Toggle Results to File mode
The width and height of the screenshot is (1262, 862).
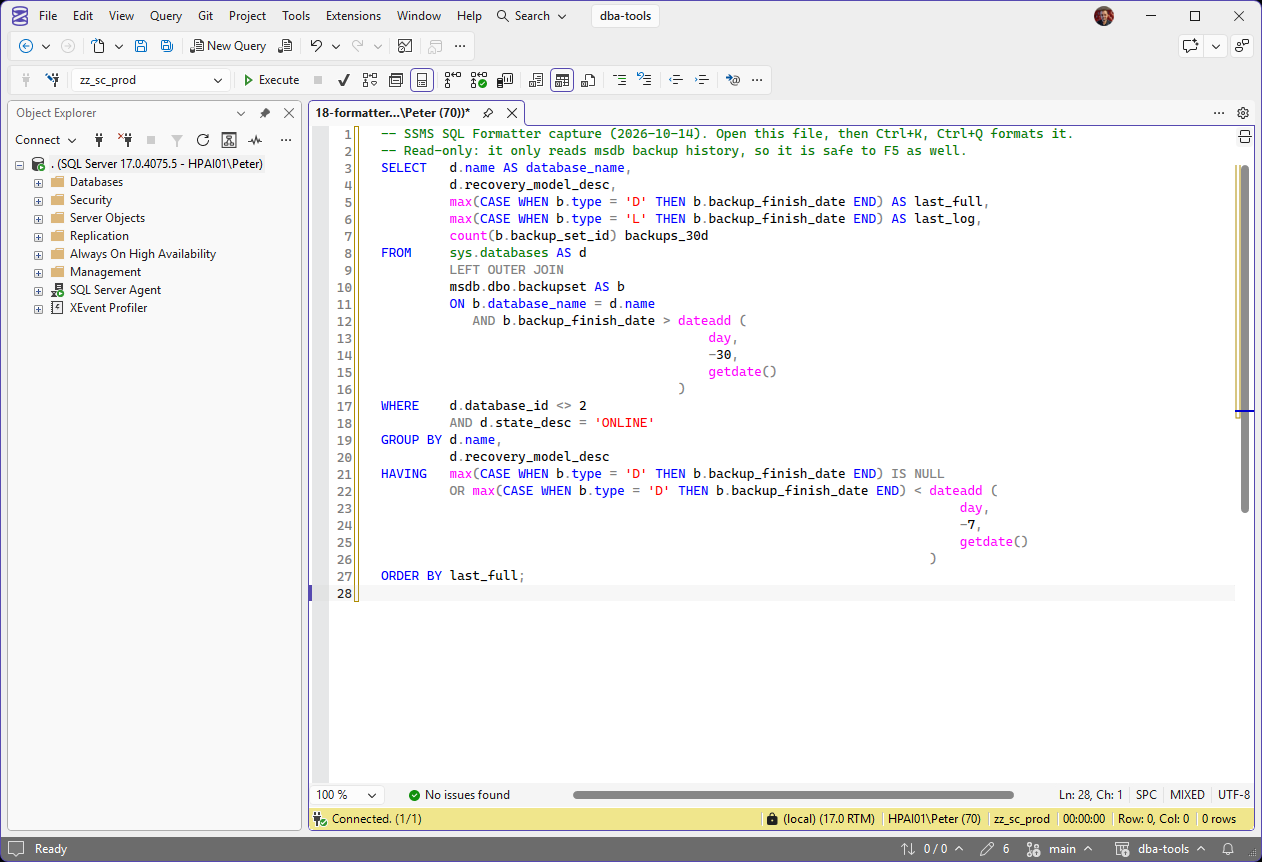588,80
